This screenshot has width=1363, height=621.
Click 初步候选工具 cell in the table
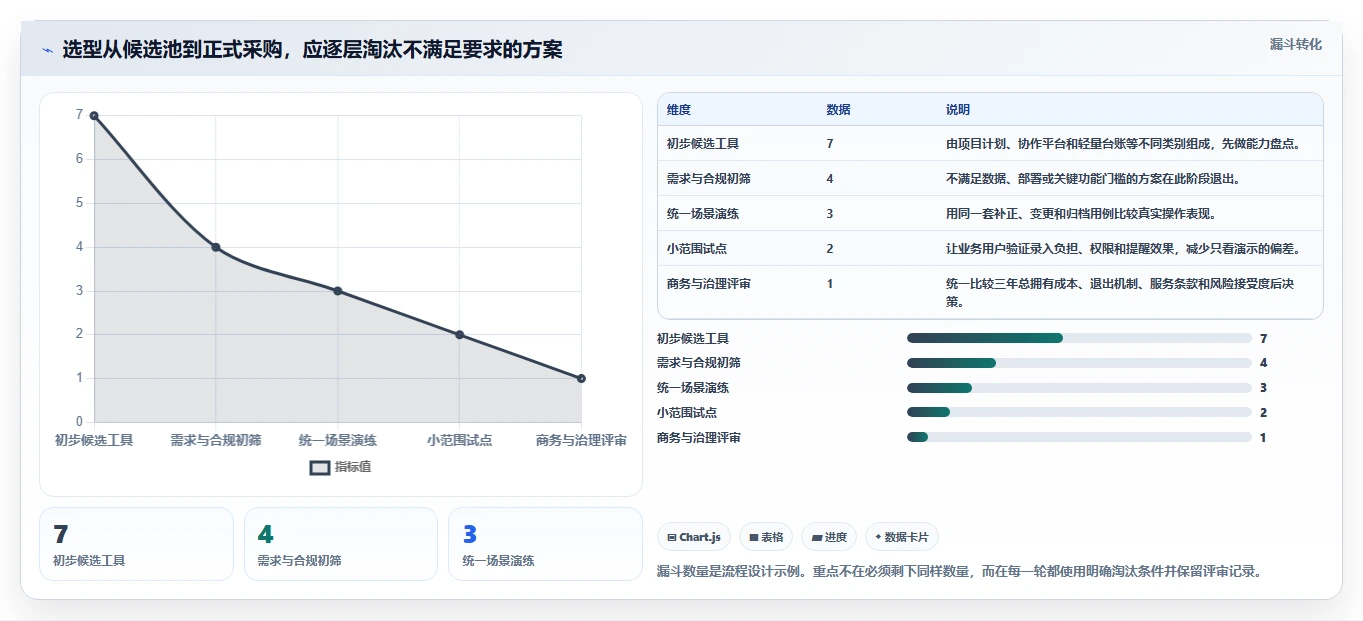pos(703,144)
